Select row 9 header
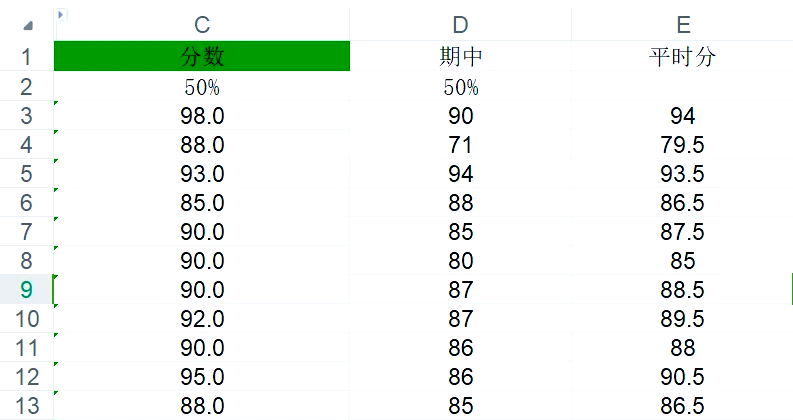Image resolution: width=793 pixels, height=420 pixels. [x=26, y=290]
